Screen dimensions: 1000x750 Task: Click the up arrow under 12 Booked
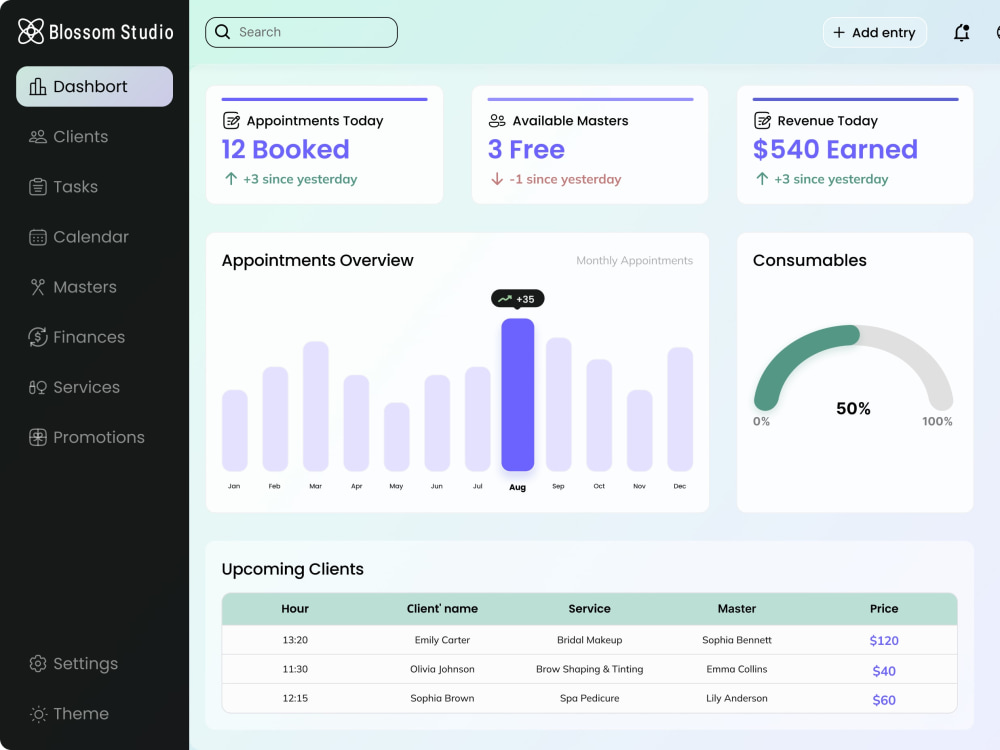pos(231,179)
